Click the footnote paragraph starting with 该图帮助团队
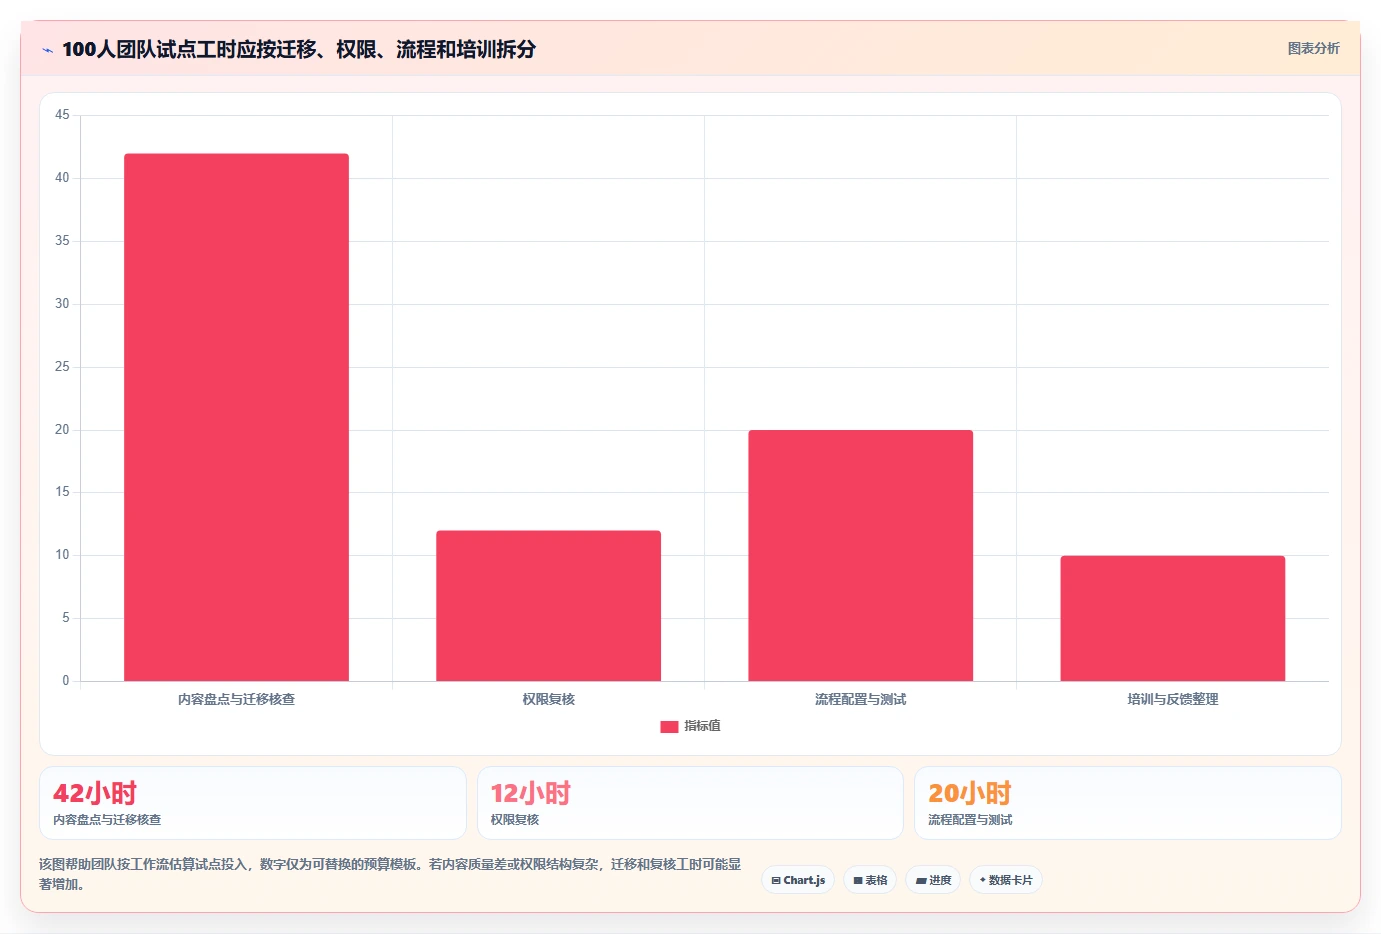The width and height of the screenshot is (1381, 934). [x=390, y=874]
